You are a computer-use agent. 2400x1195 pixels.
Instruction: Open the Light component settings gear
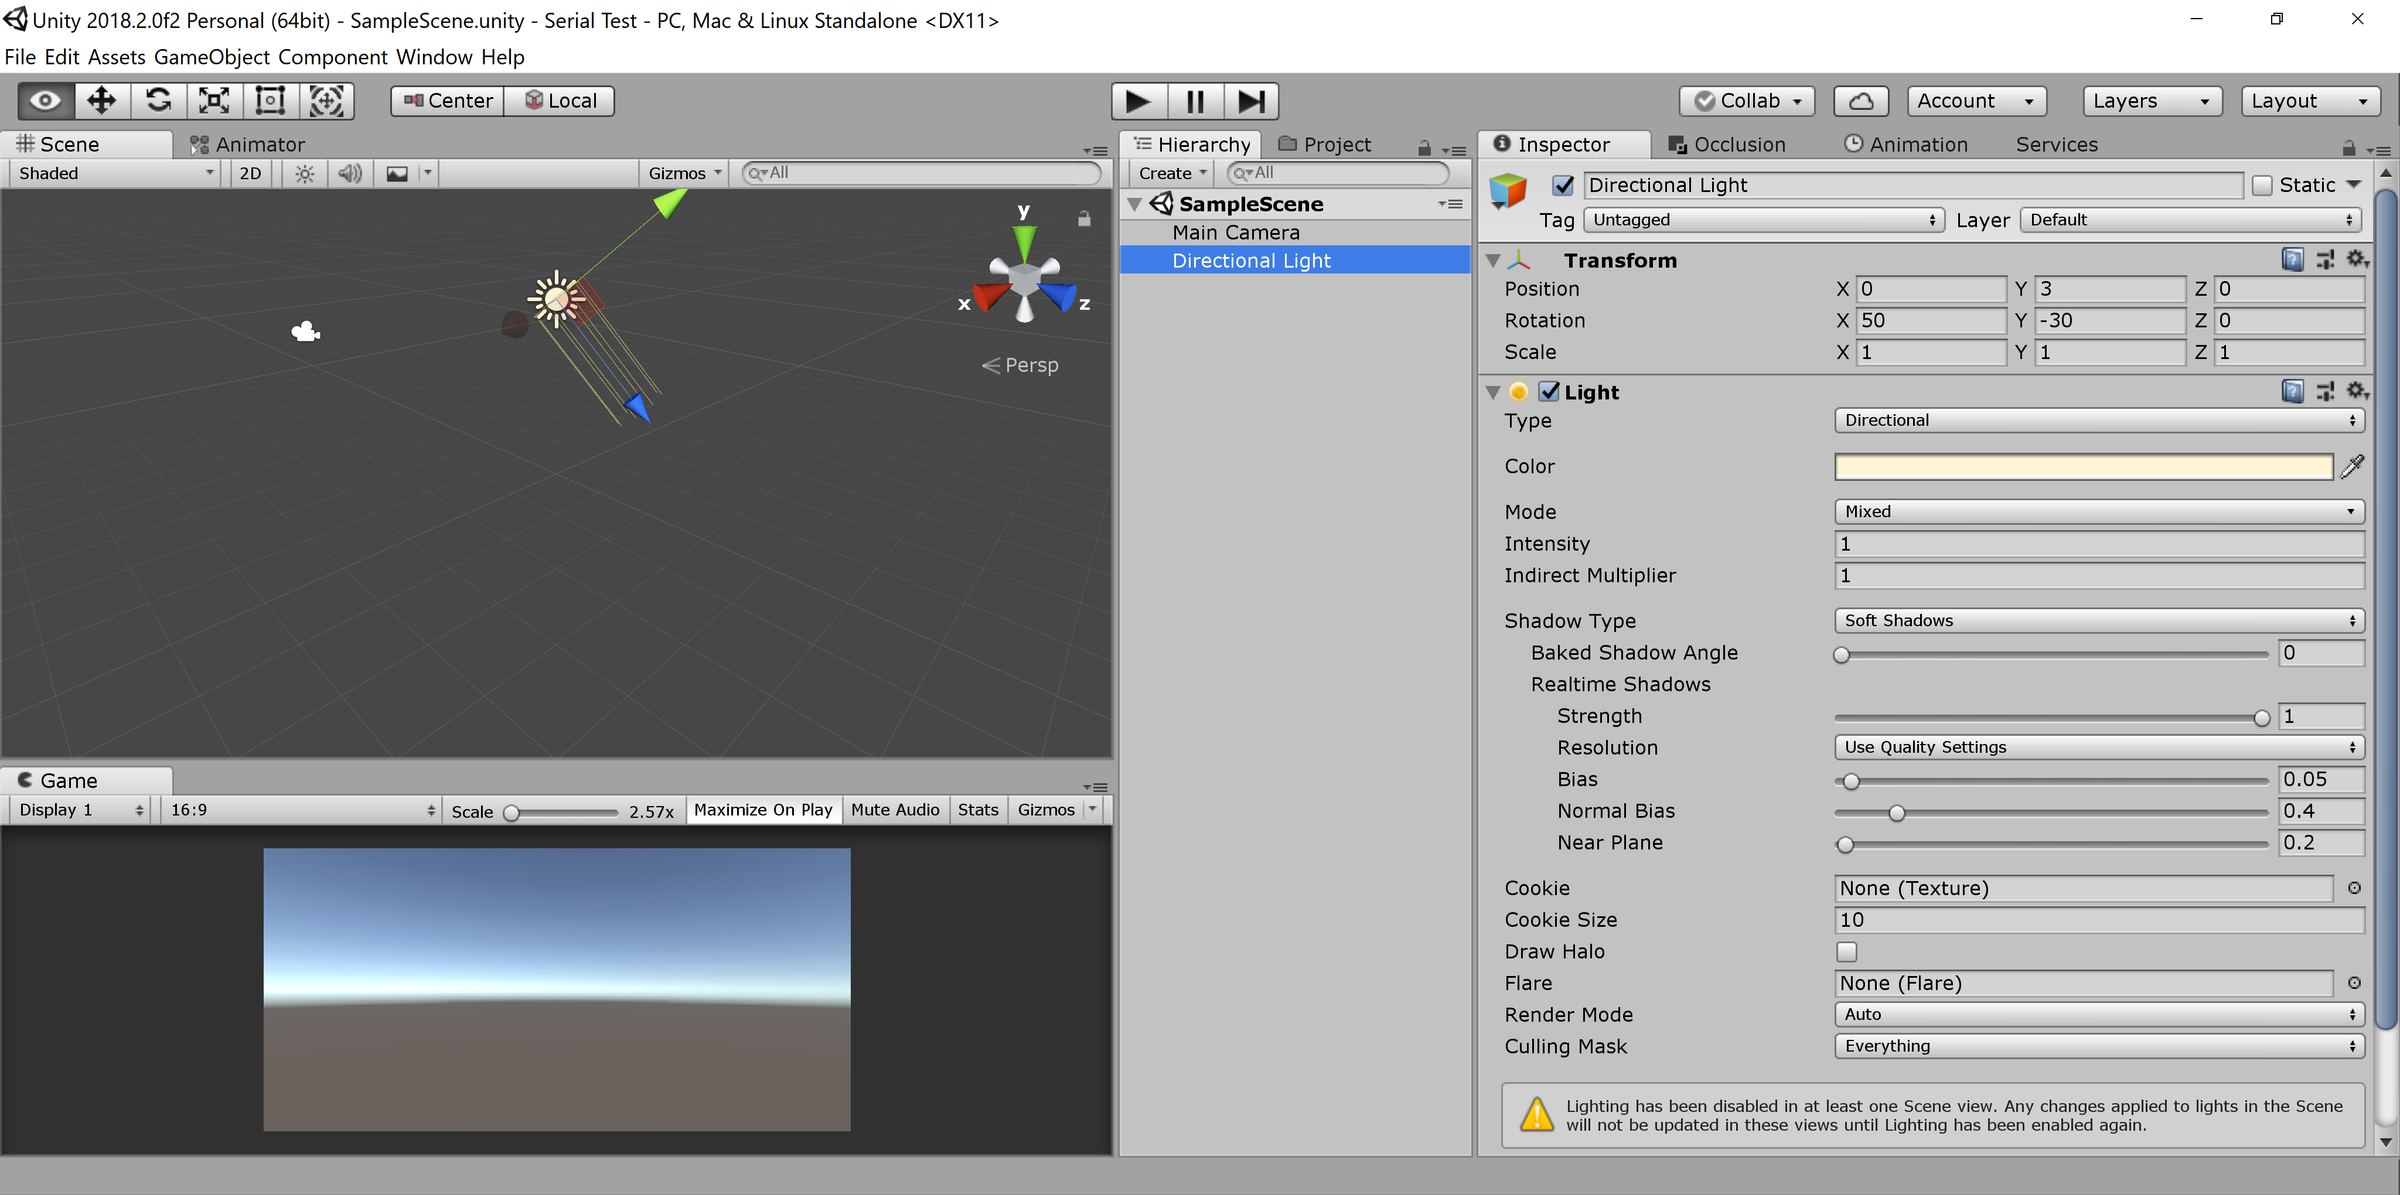tap(2357, 390)
